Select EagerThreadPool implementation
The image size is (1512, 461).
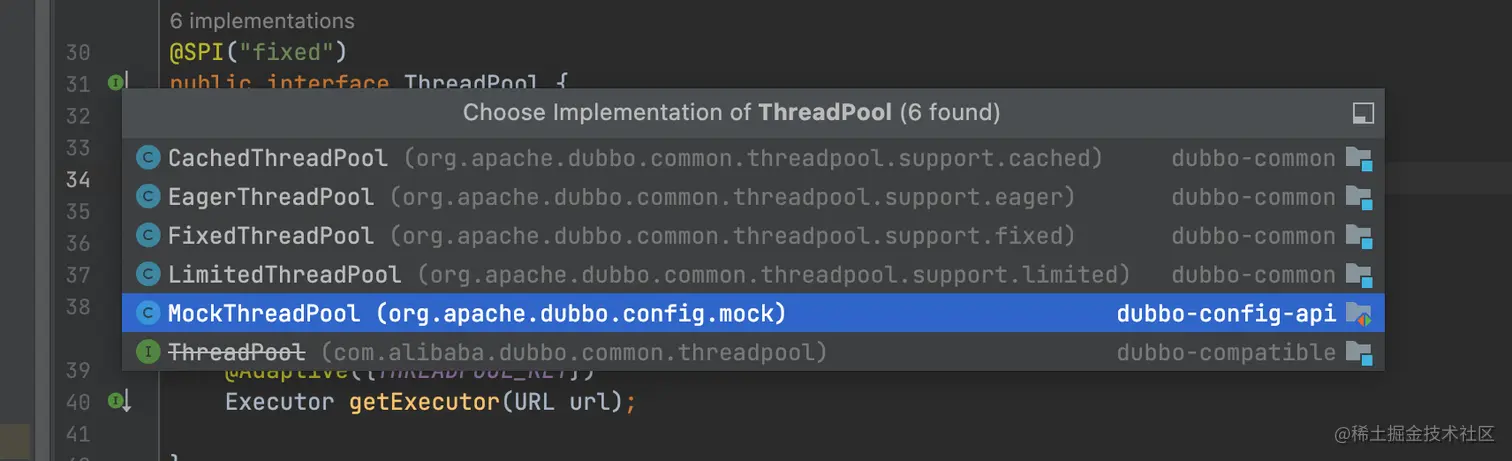[753, 197]
